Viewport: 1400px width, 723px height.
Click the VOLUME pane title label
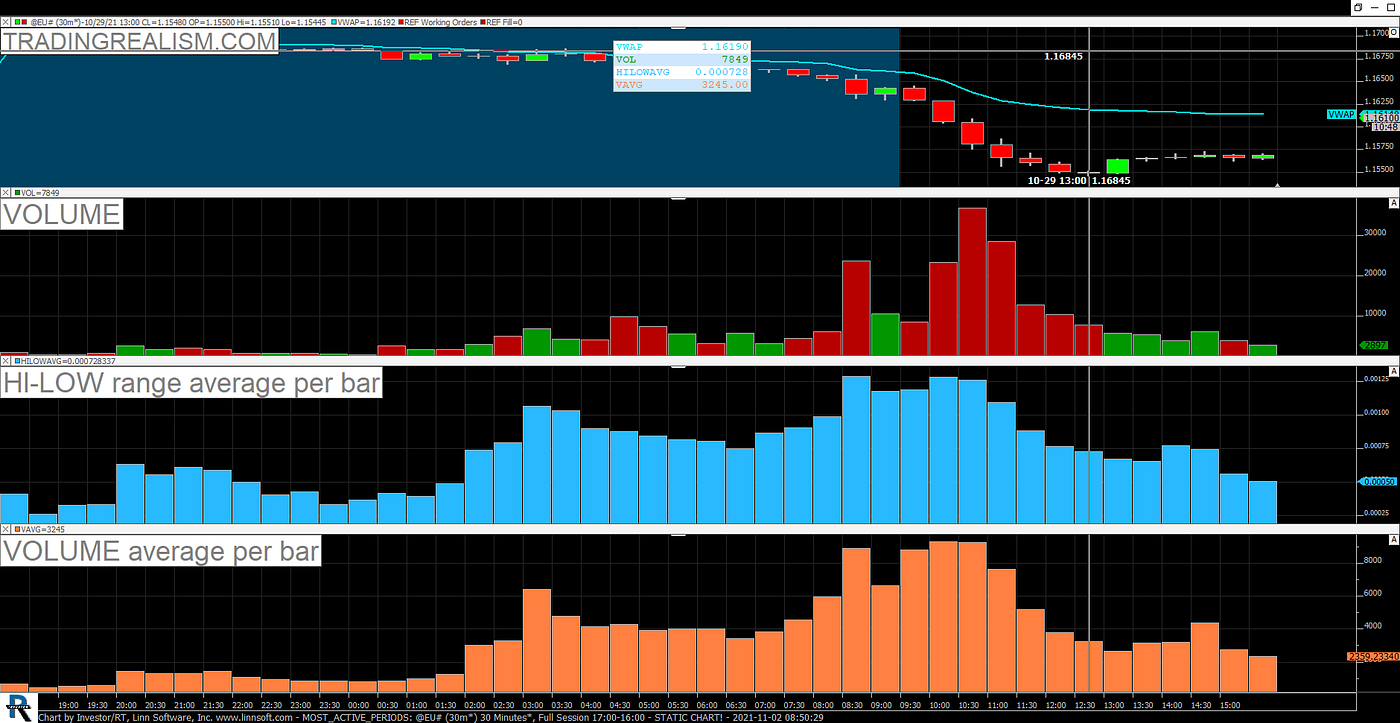(61, 214)
